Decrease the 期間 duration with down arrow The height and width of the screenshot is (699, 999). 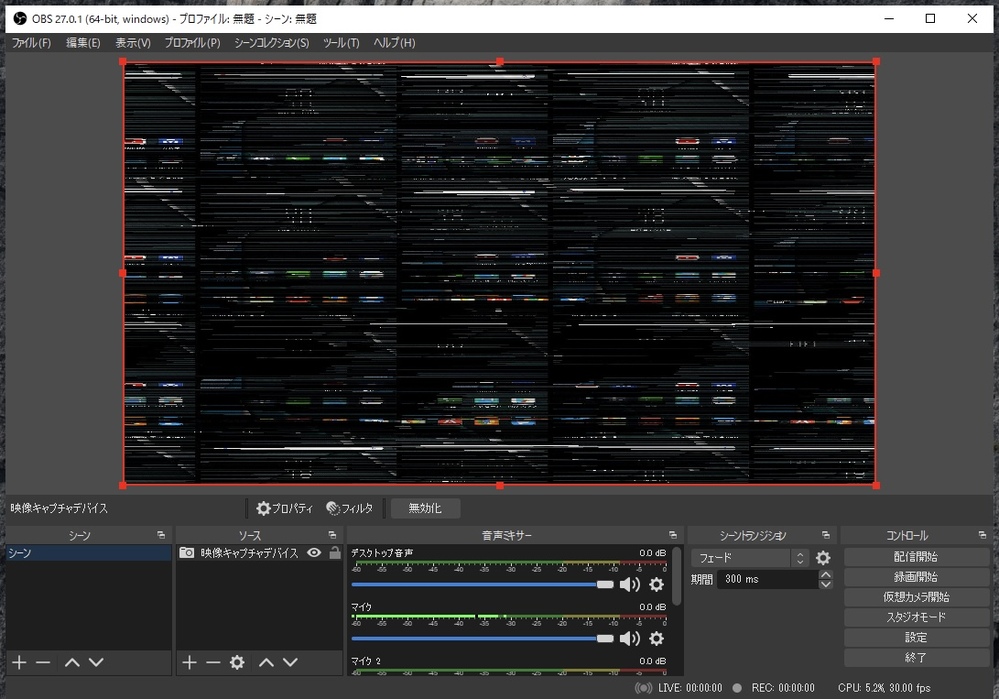[826, 584]
